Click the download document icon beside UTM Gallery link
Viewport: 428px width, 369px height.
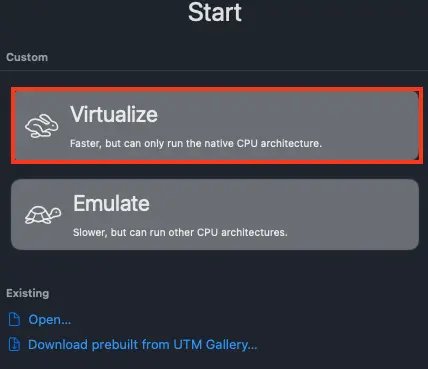[x=14, y=344]
